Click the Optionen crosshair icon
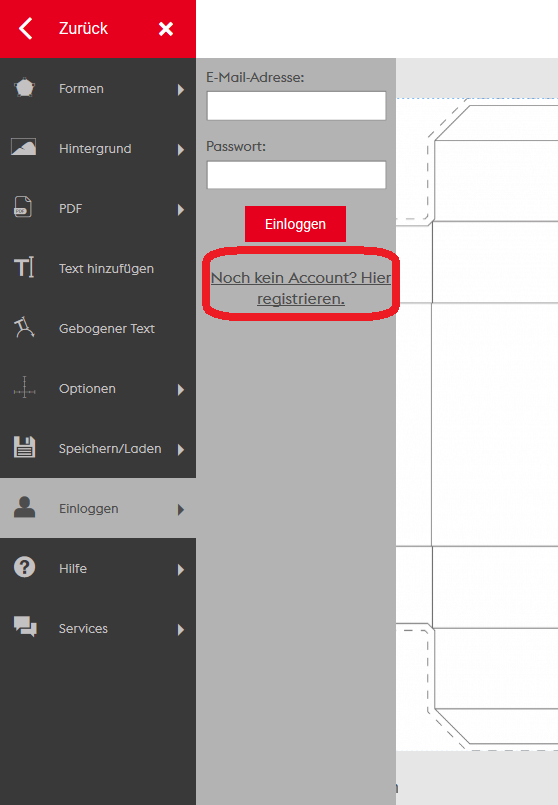 point(24,388)
